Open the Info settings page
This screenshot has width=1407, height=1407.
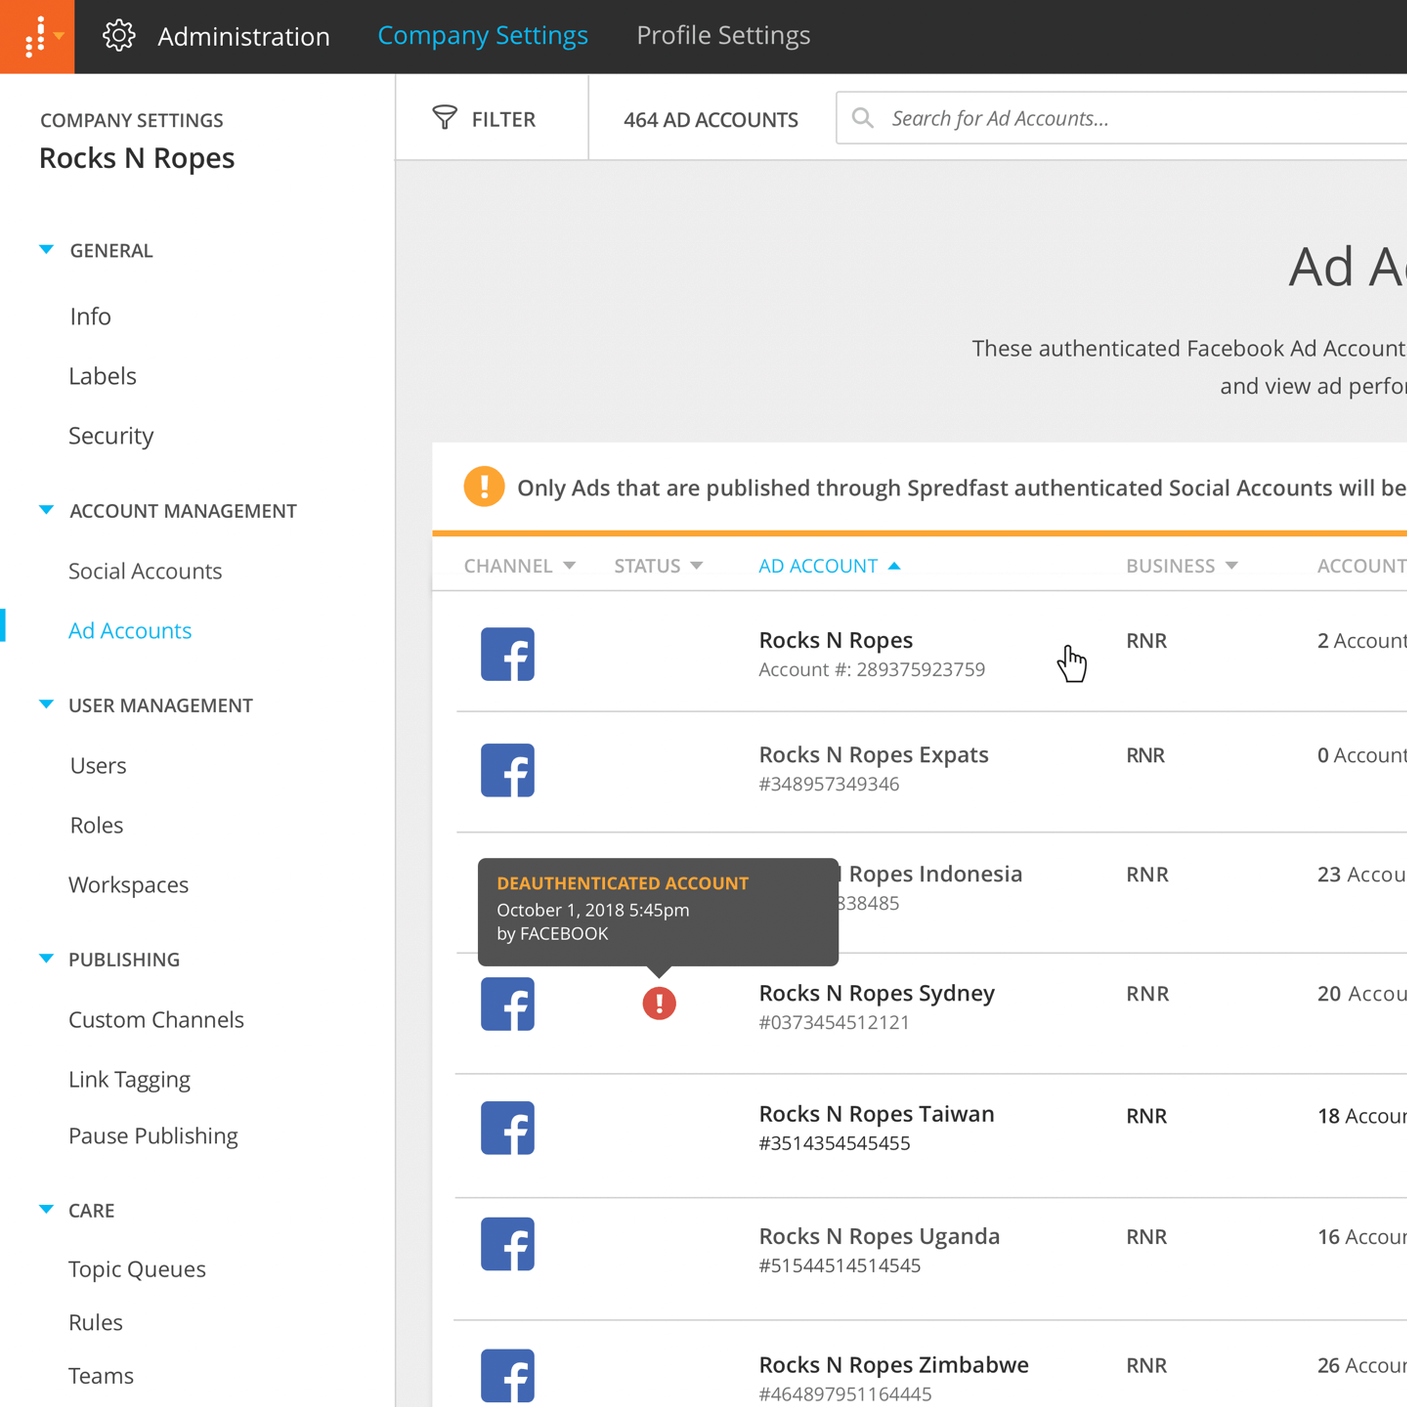(90, 316)
